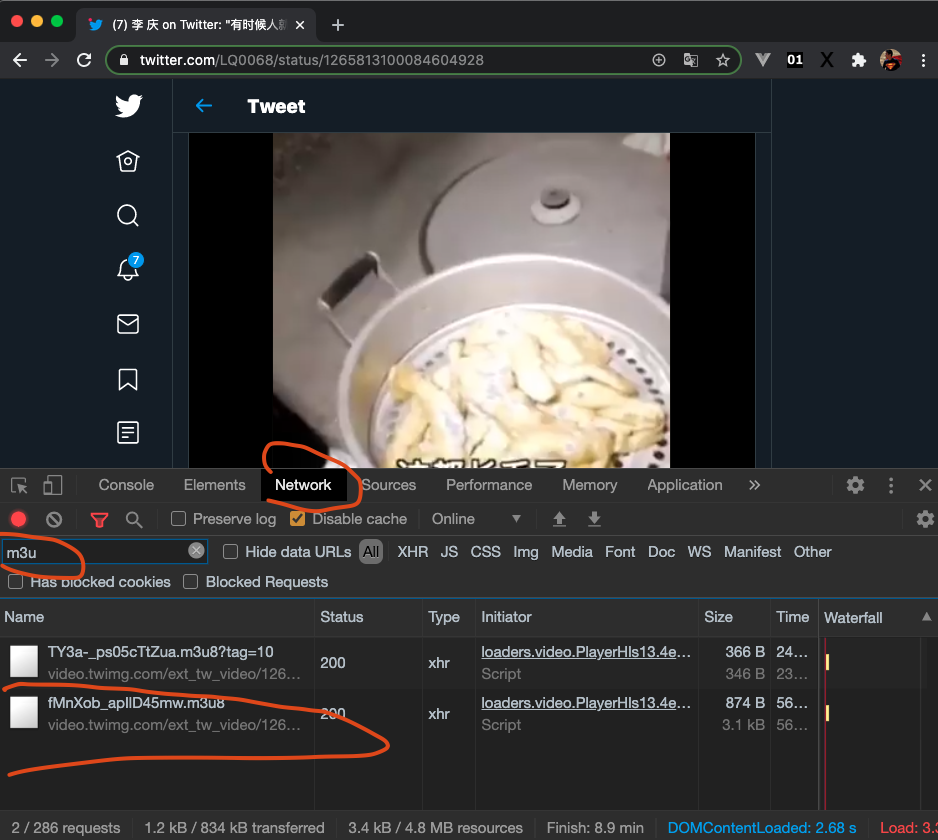Select fMnXob_apIlD45mw.m3u8 request row

(x=469, y=714)
